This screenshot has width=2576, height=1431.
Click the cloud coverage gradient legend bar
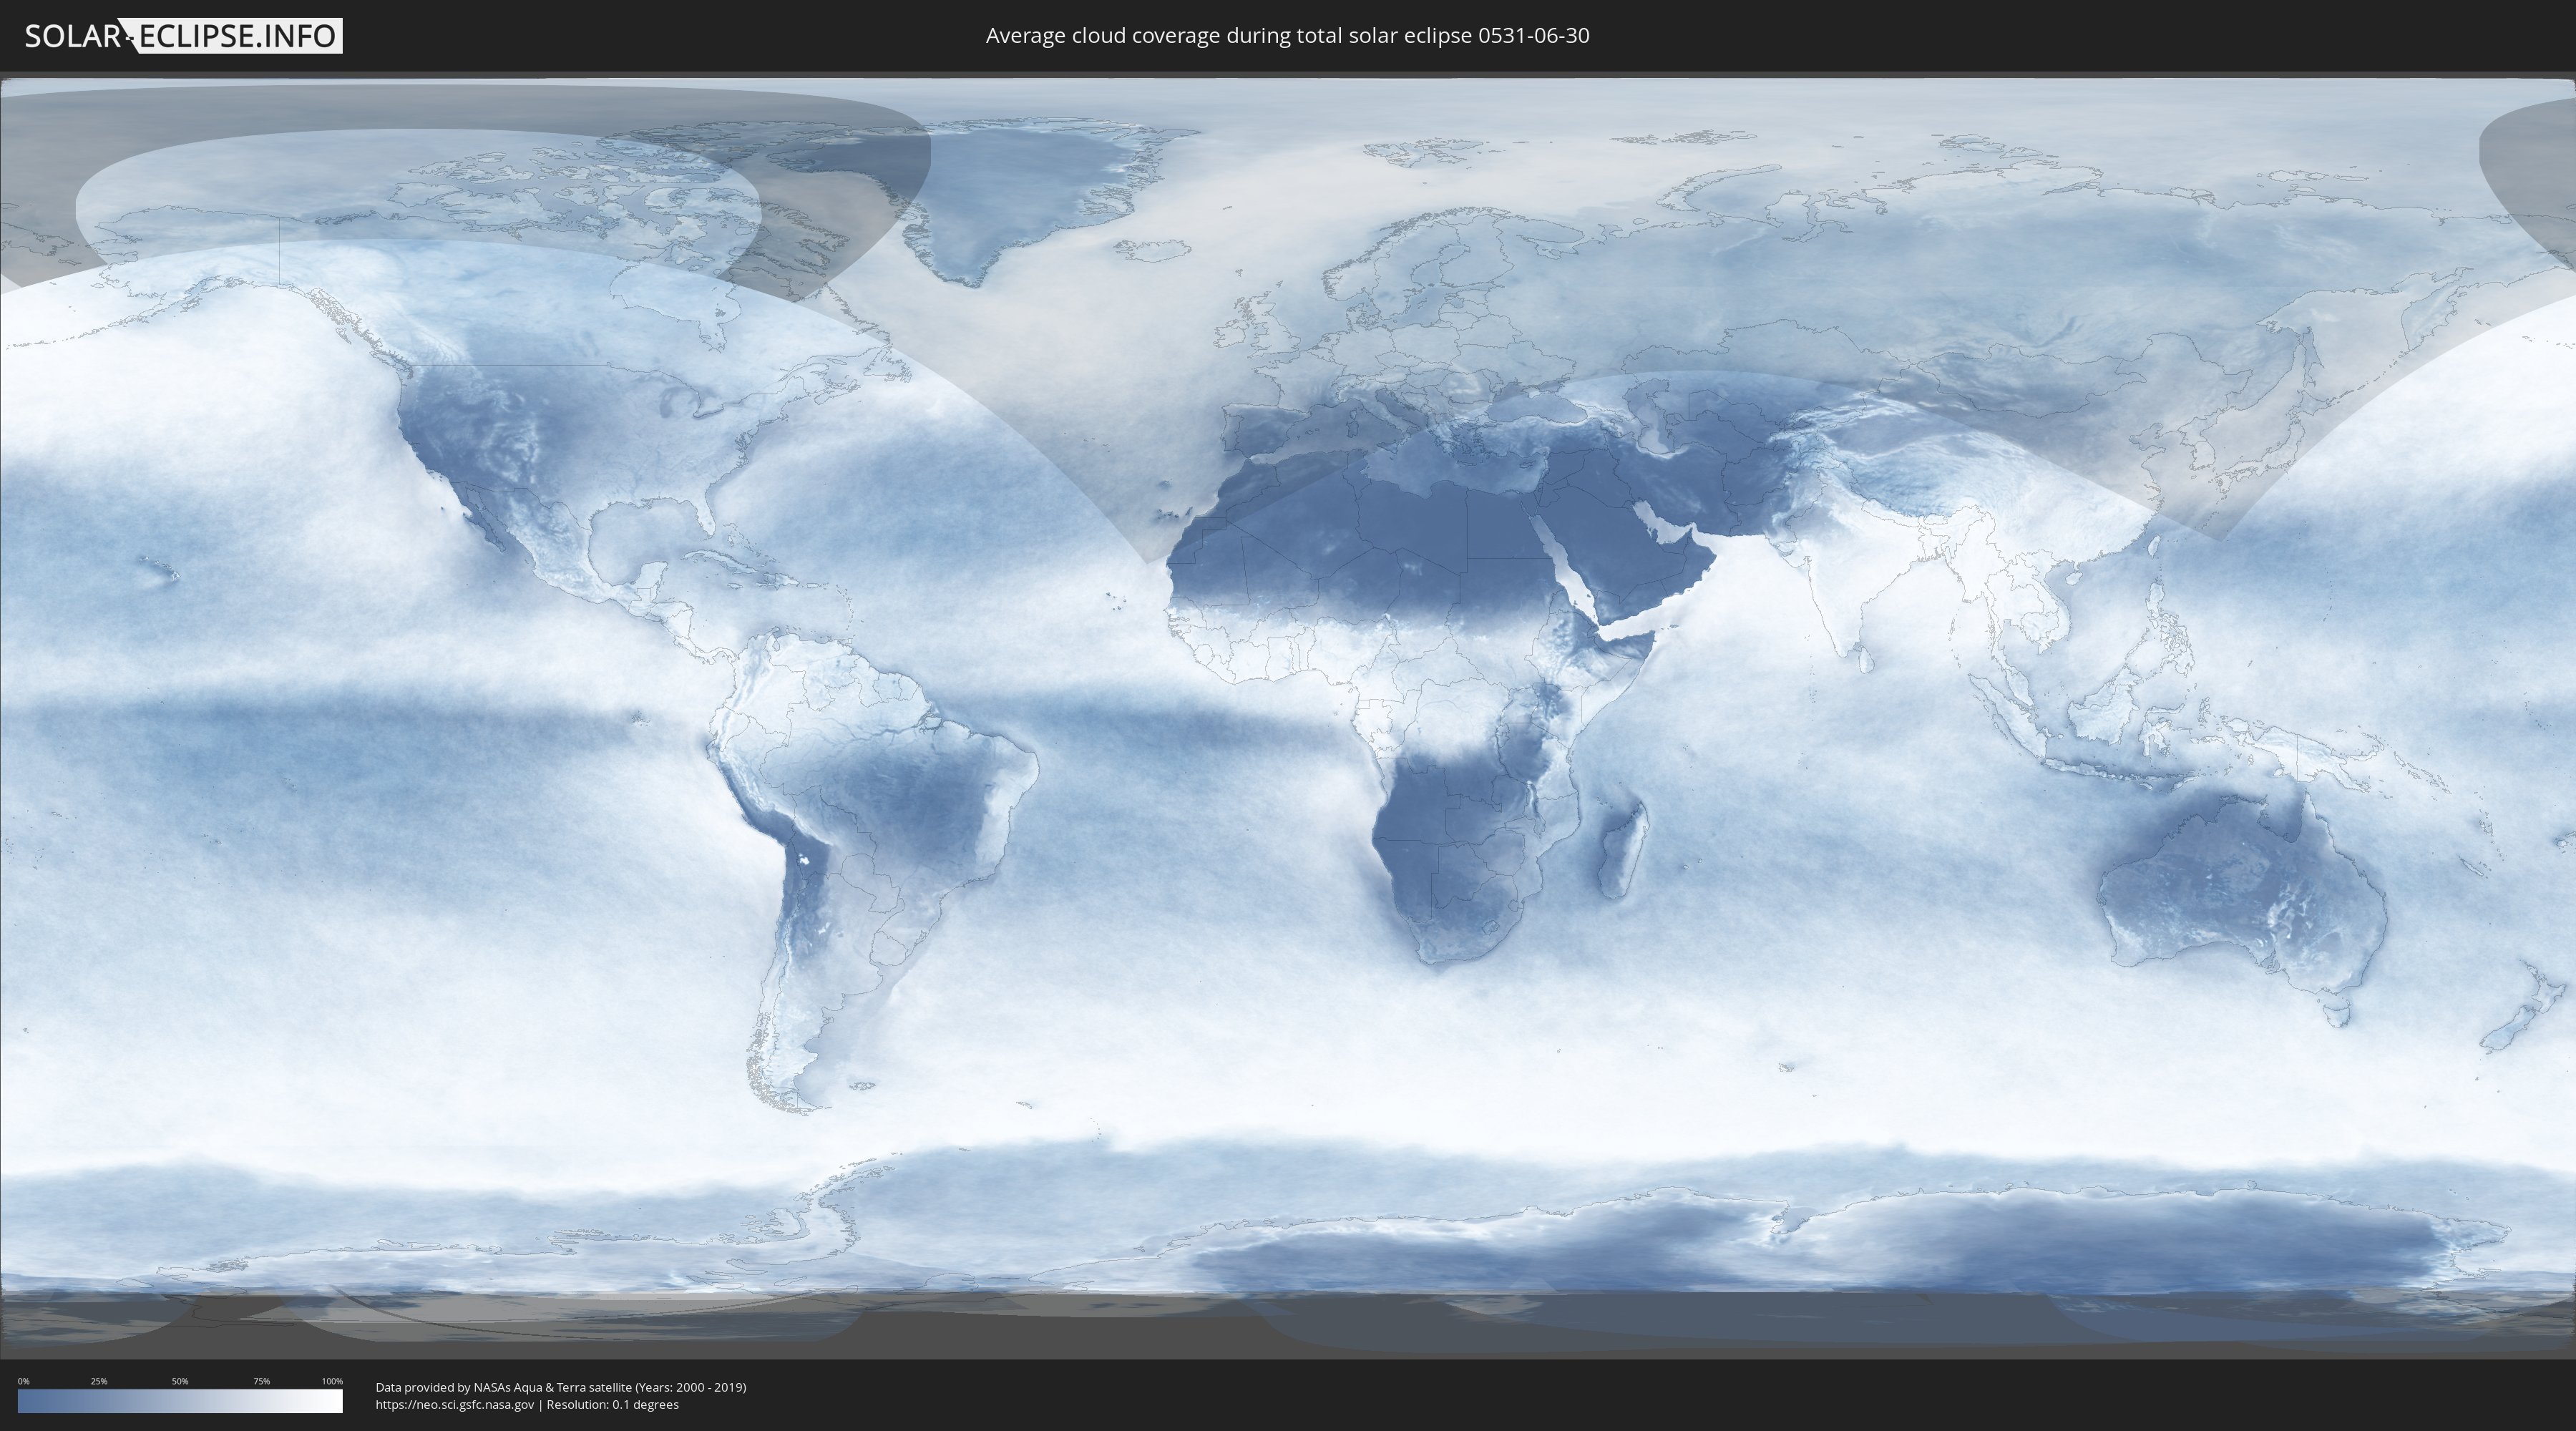click(x=180, y=1401)
